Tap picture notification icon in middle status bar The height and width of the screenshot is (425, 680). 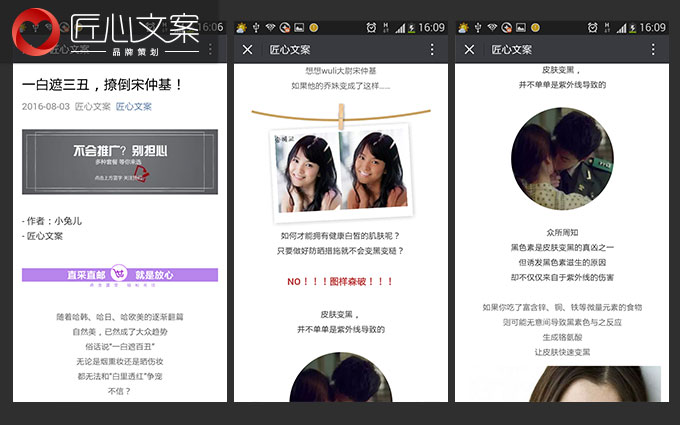point(299,28)
